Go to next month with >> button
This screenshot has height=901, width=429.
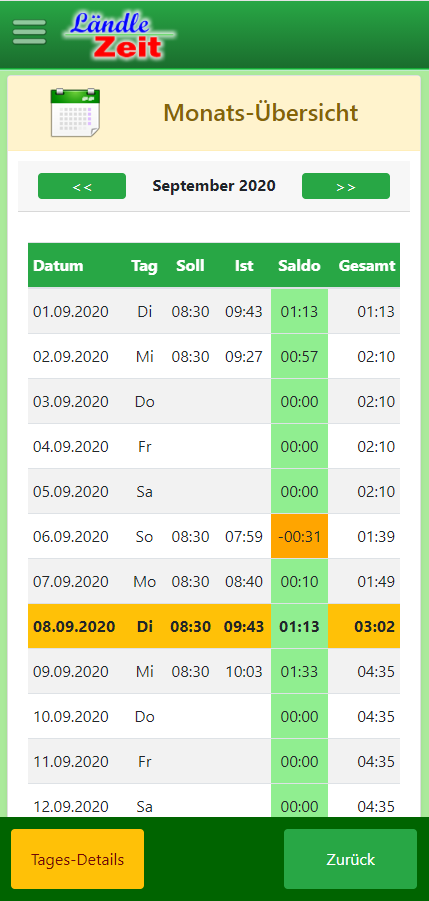click(346, 186)
